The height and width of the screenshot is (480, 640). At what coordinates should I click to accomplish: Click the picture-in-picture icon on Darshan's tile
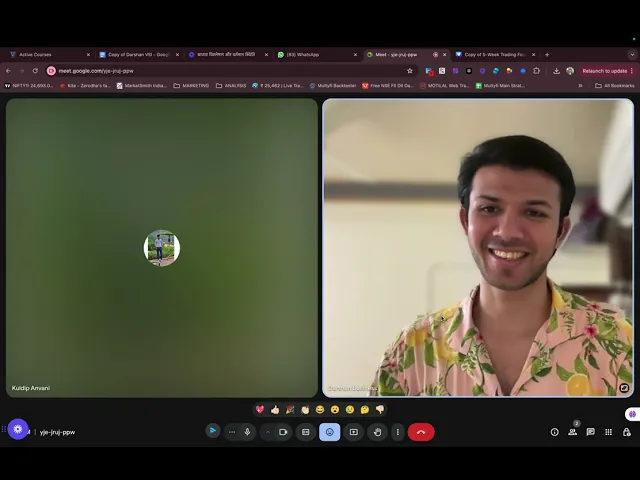click(x=624, y=388)
